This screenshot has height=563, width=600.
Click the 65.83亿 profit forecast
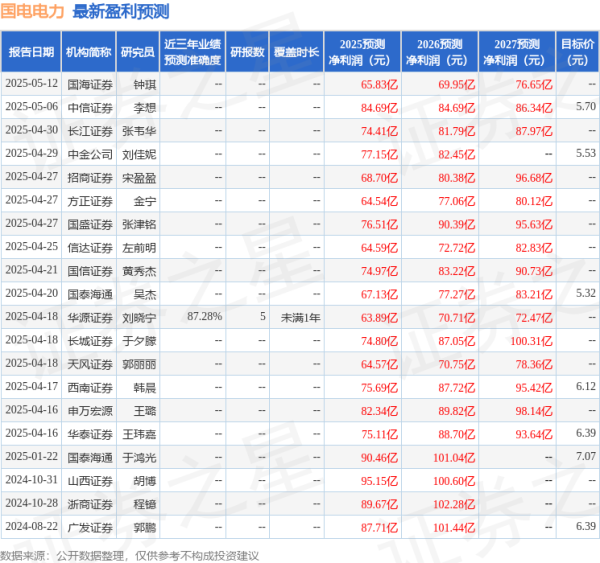(x=379, y=85)
